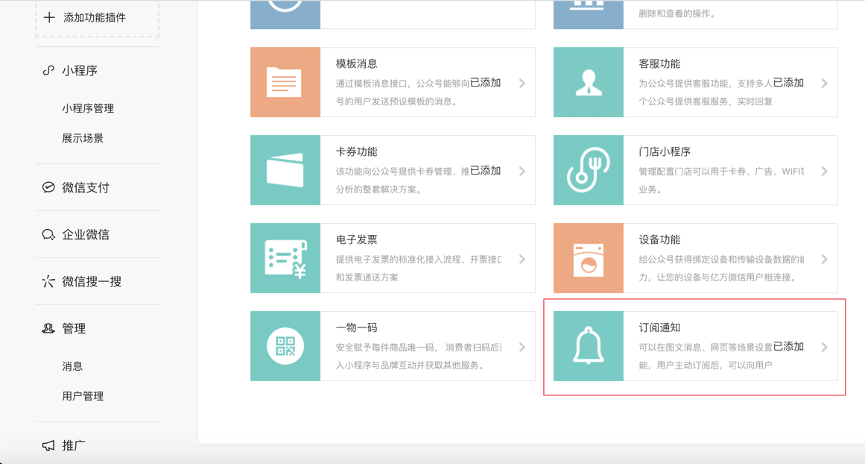Click the 设备功能 washing machine icon
866x464 pixels.
[x=589, y=259]
